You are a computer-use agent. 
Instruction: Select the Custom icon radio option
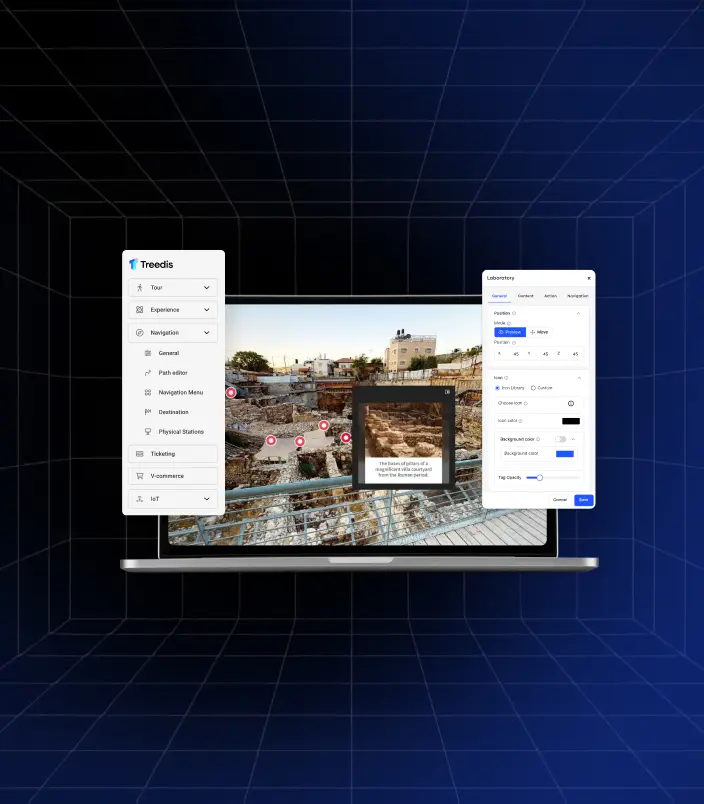[x=533, y=388]
